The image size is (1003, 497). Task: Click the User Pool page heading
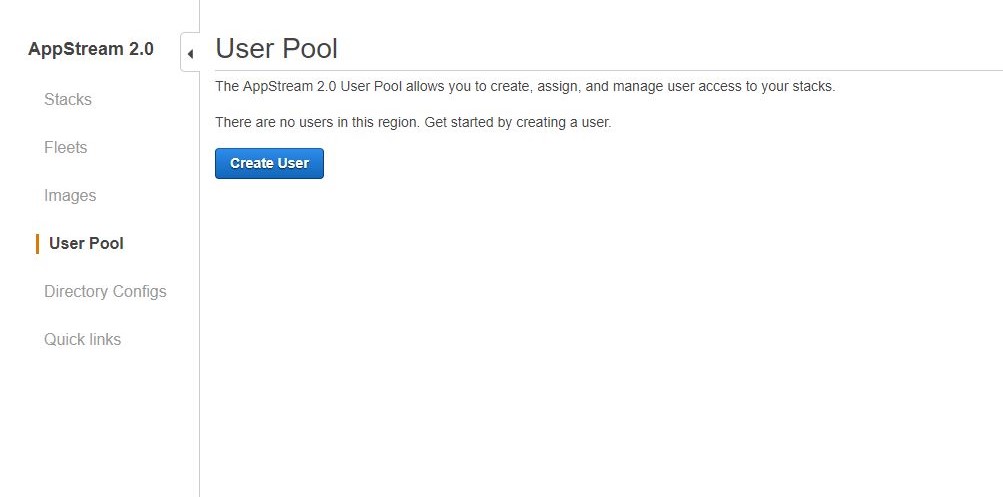276,49
